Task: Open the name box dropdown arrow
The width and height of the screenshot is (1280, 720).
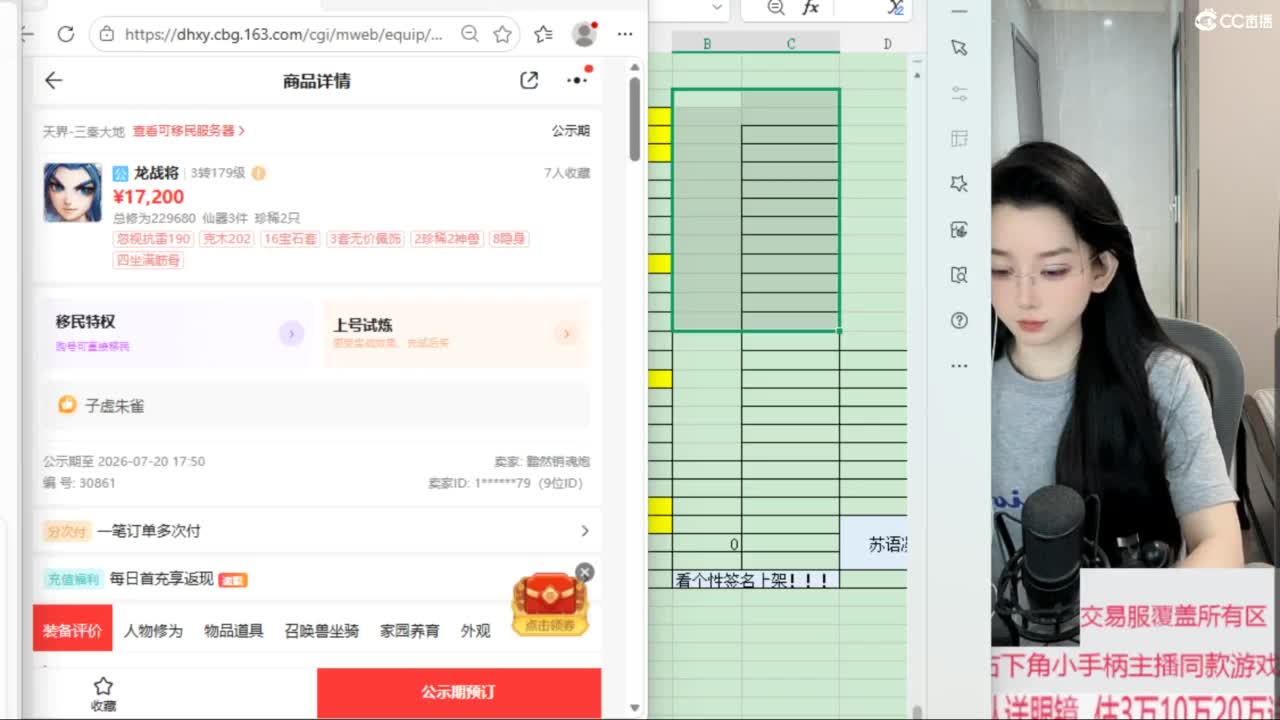Action: coord(717,8)
